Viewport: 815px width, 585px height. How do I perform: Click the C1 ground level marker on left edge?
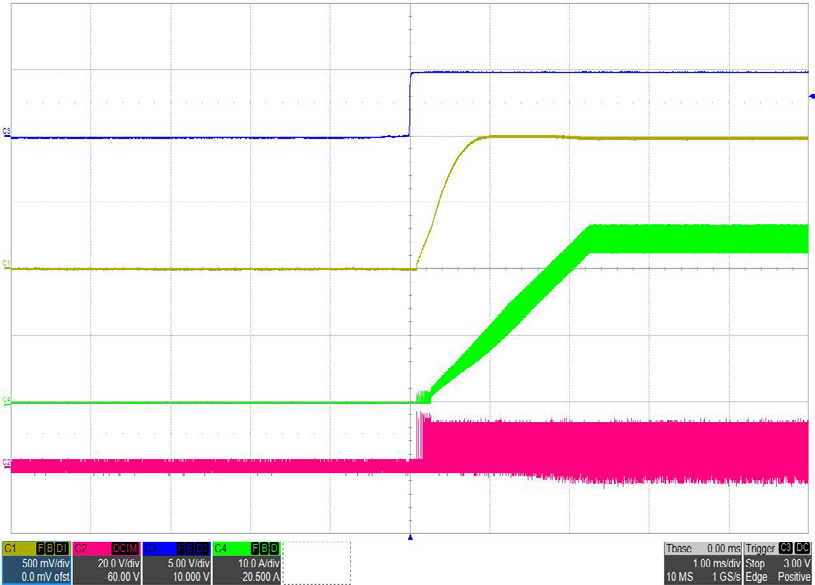(7, 263)
